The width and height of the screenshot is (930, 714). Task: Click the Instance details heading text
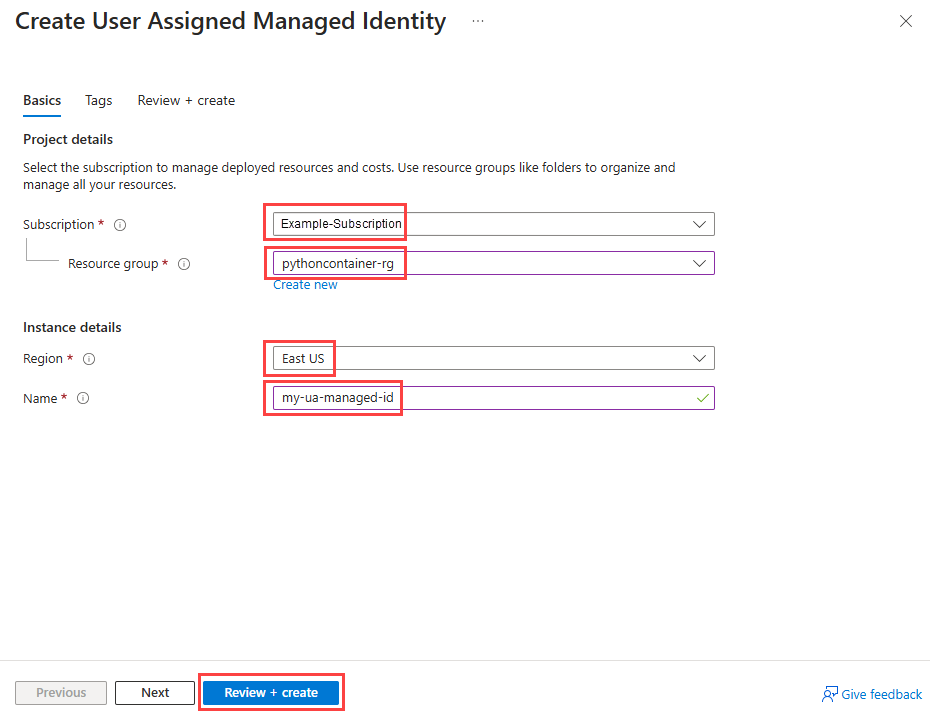[72, 327]
